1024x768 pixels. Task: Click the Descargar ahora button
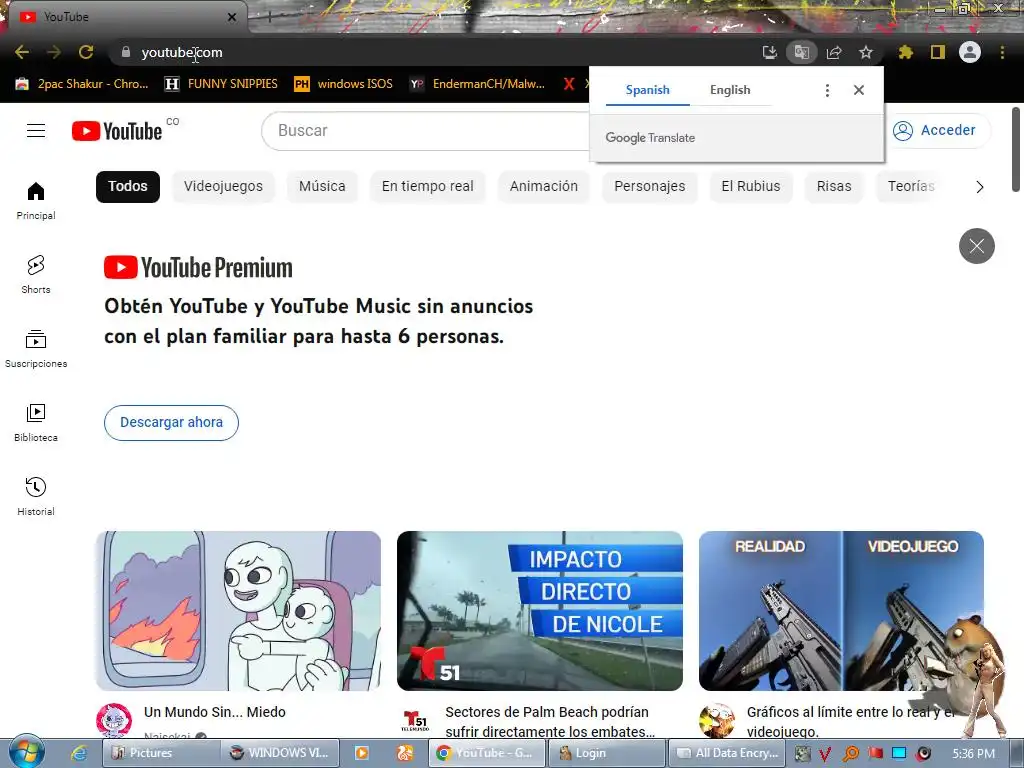point(171,423)
